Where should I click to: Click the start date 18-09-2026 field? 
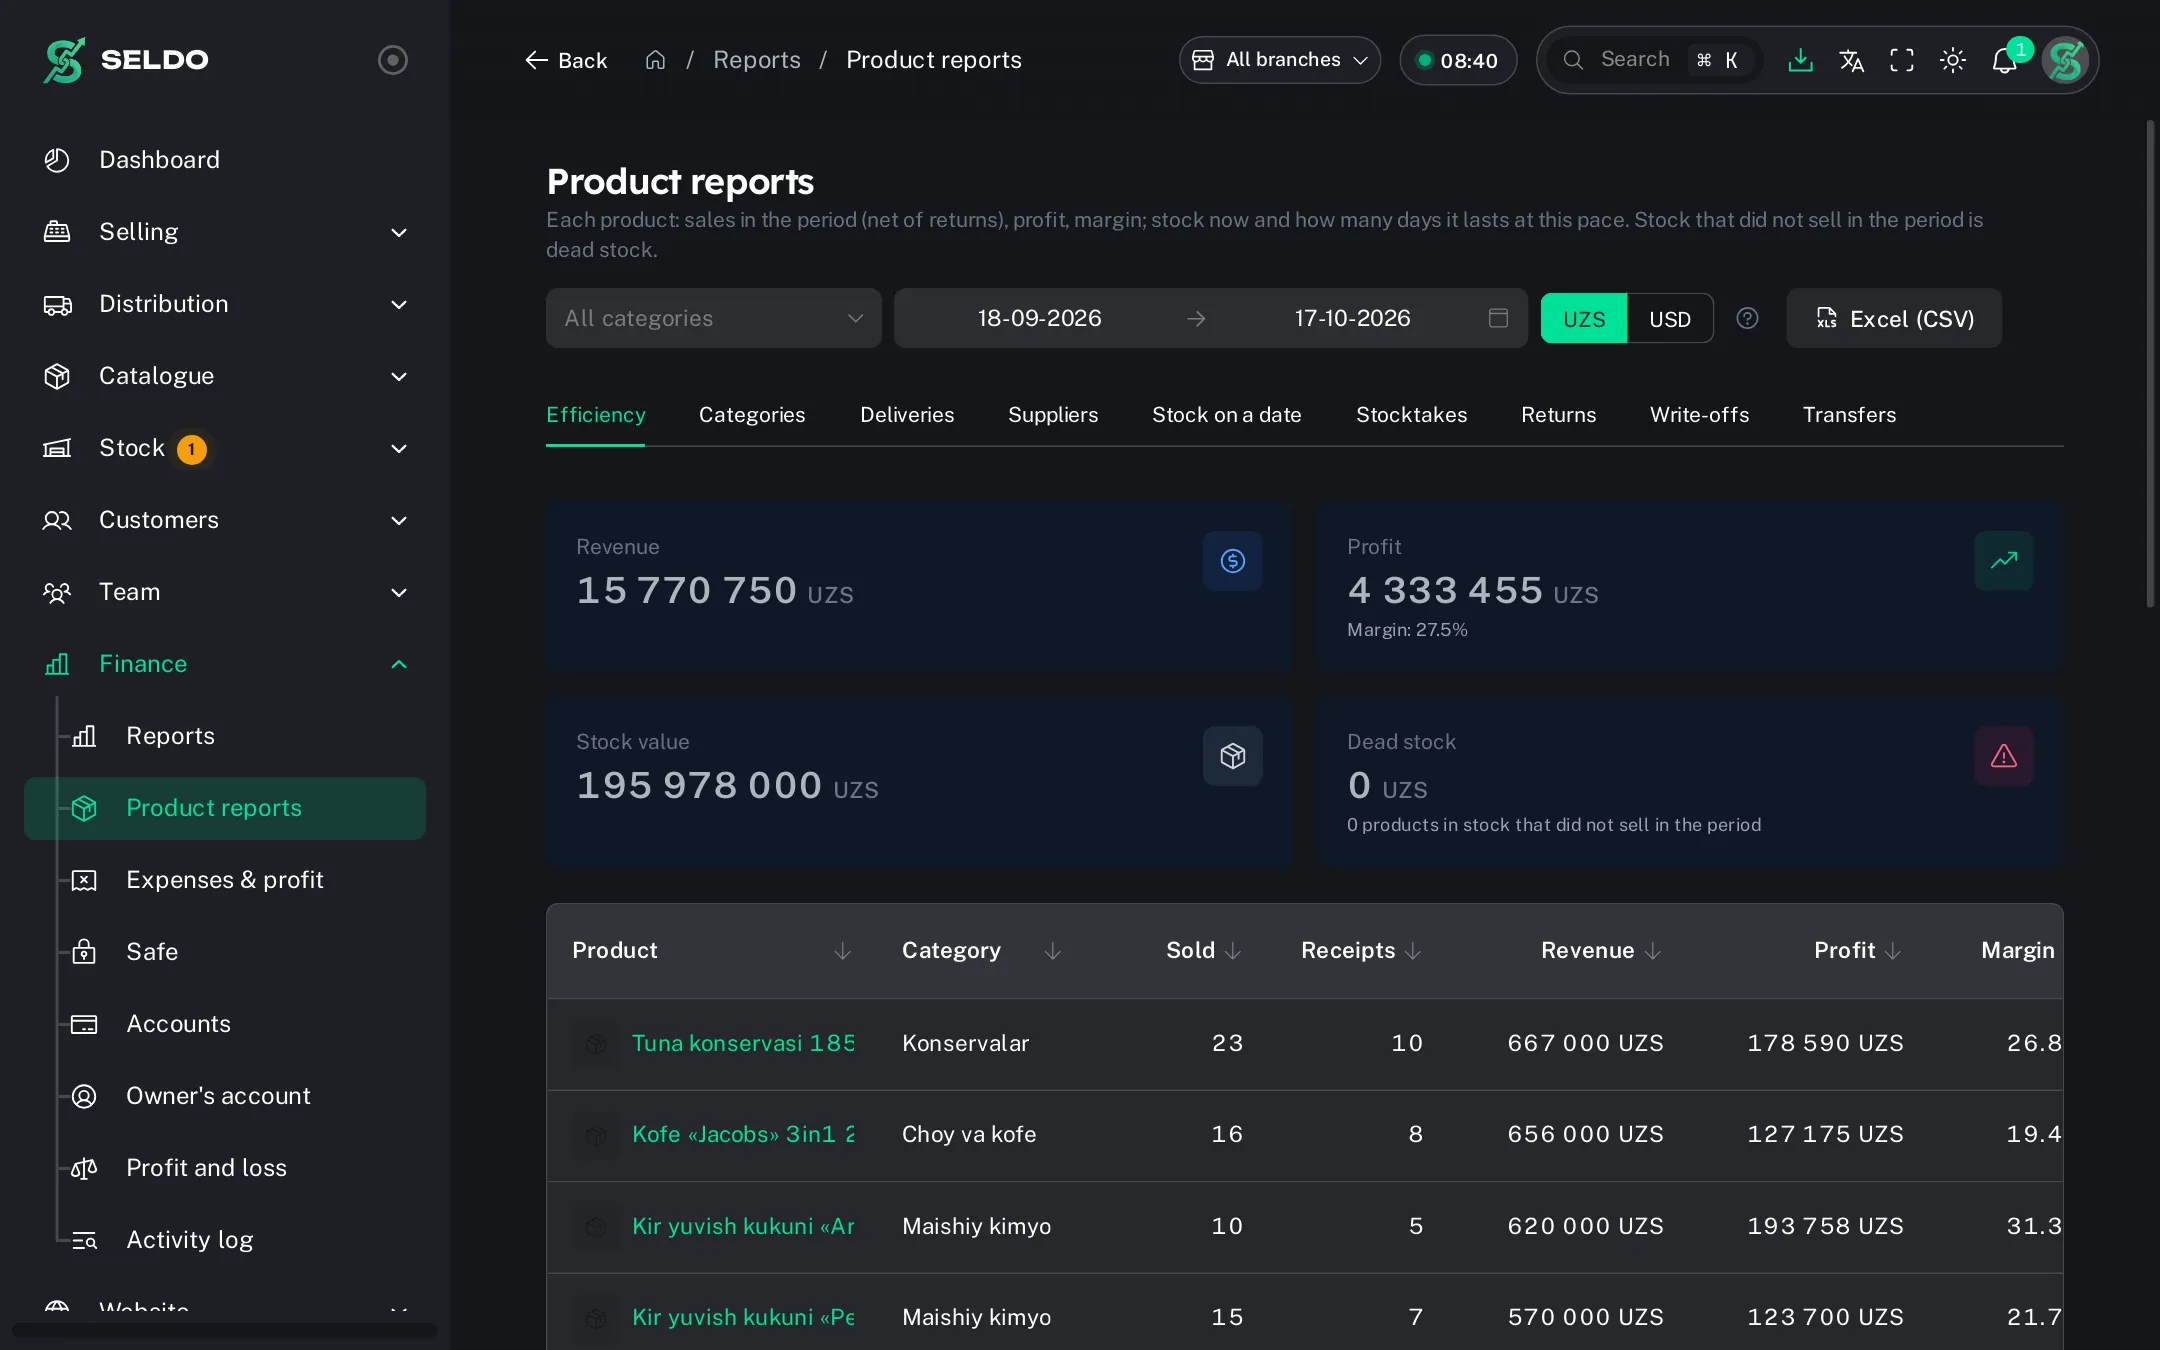(x=1039, y=318)
